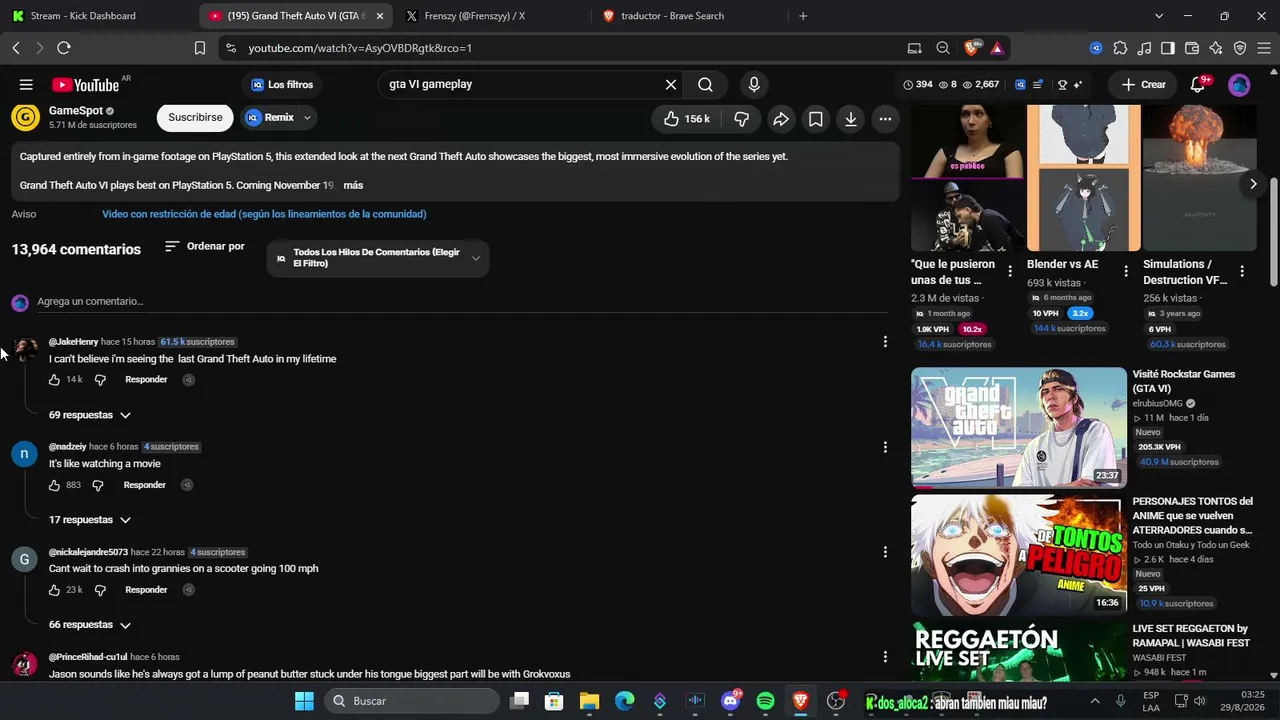Start voice search with the microphone
This screenshot has height=720, width=1280.
pyautogui.click(x=754, y=85)
